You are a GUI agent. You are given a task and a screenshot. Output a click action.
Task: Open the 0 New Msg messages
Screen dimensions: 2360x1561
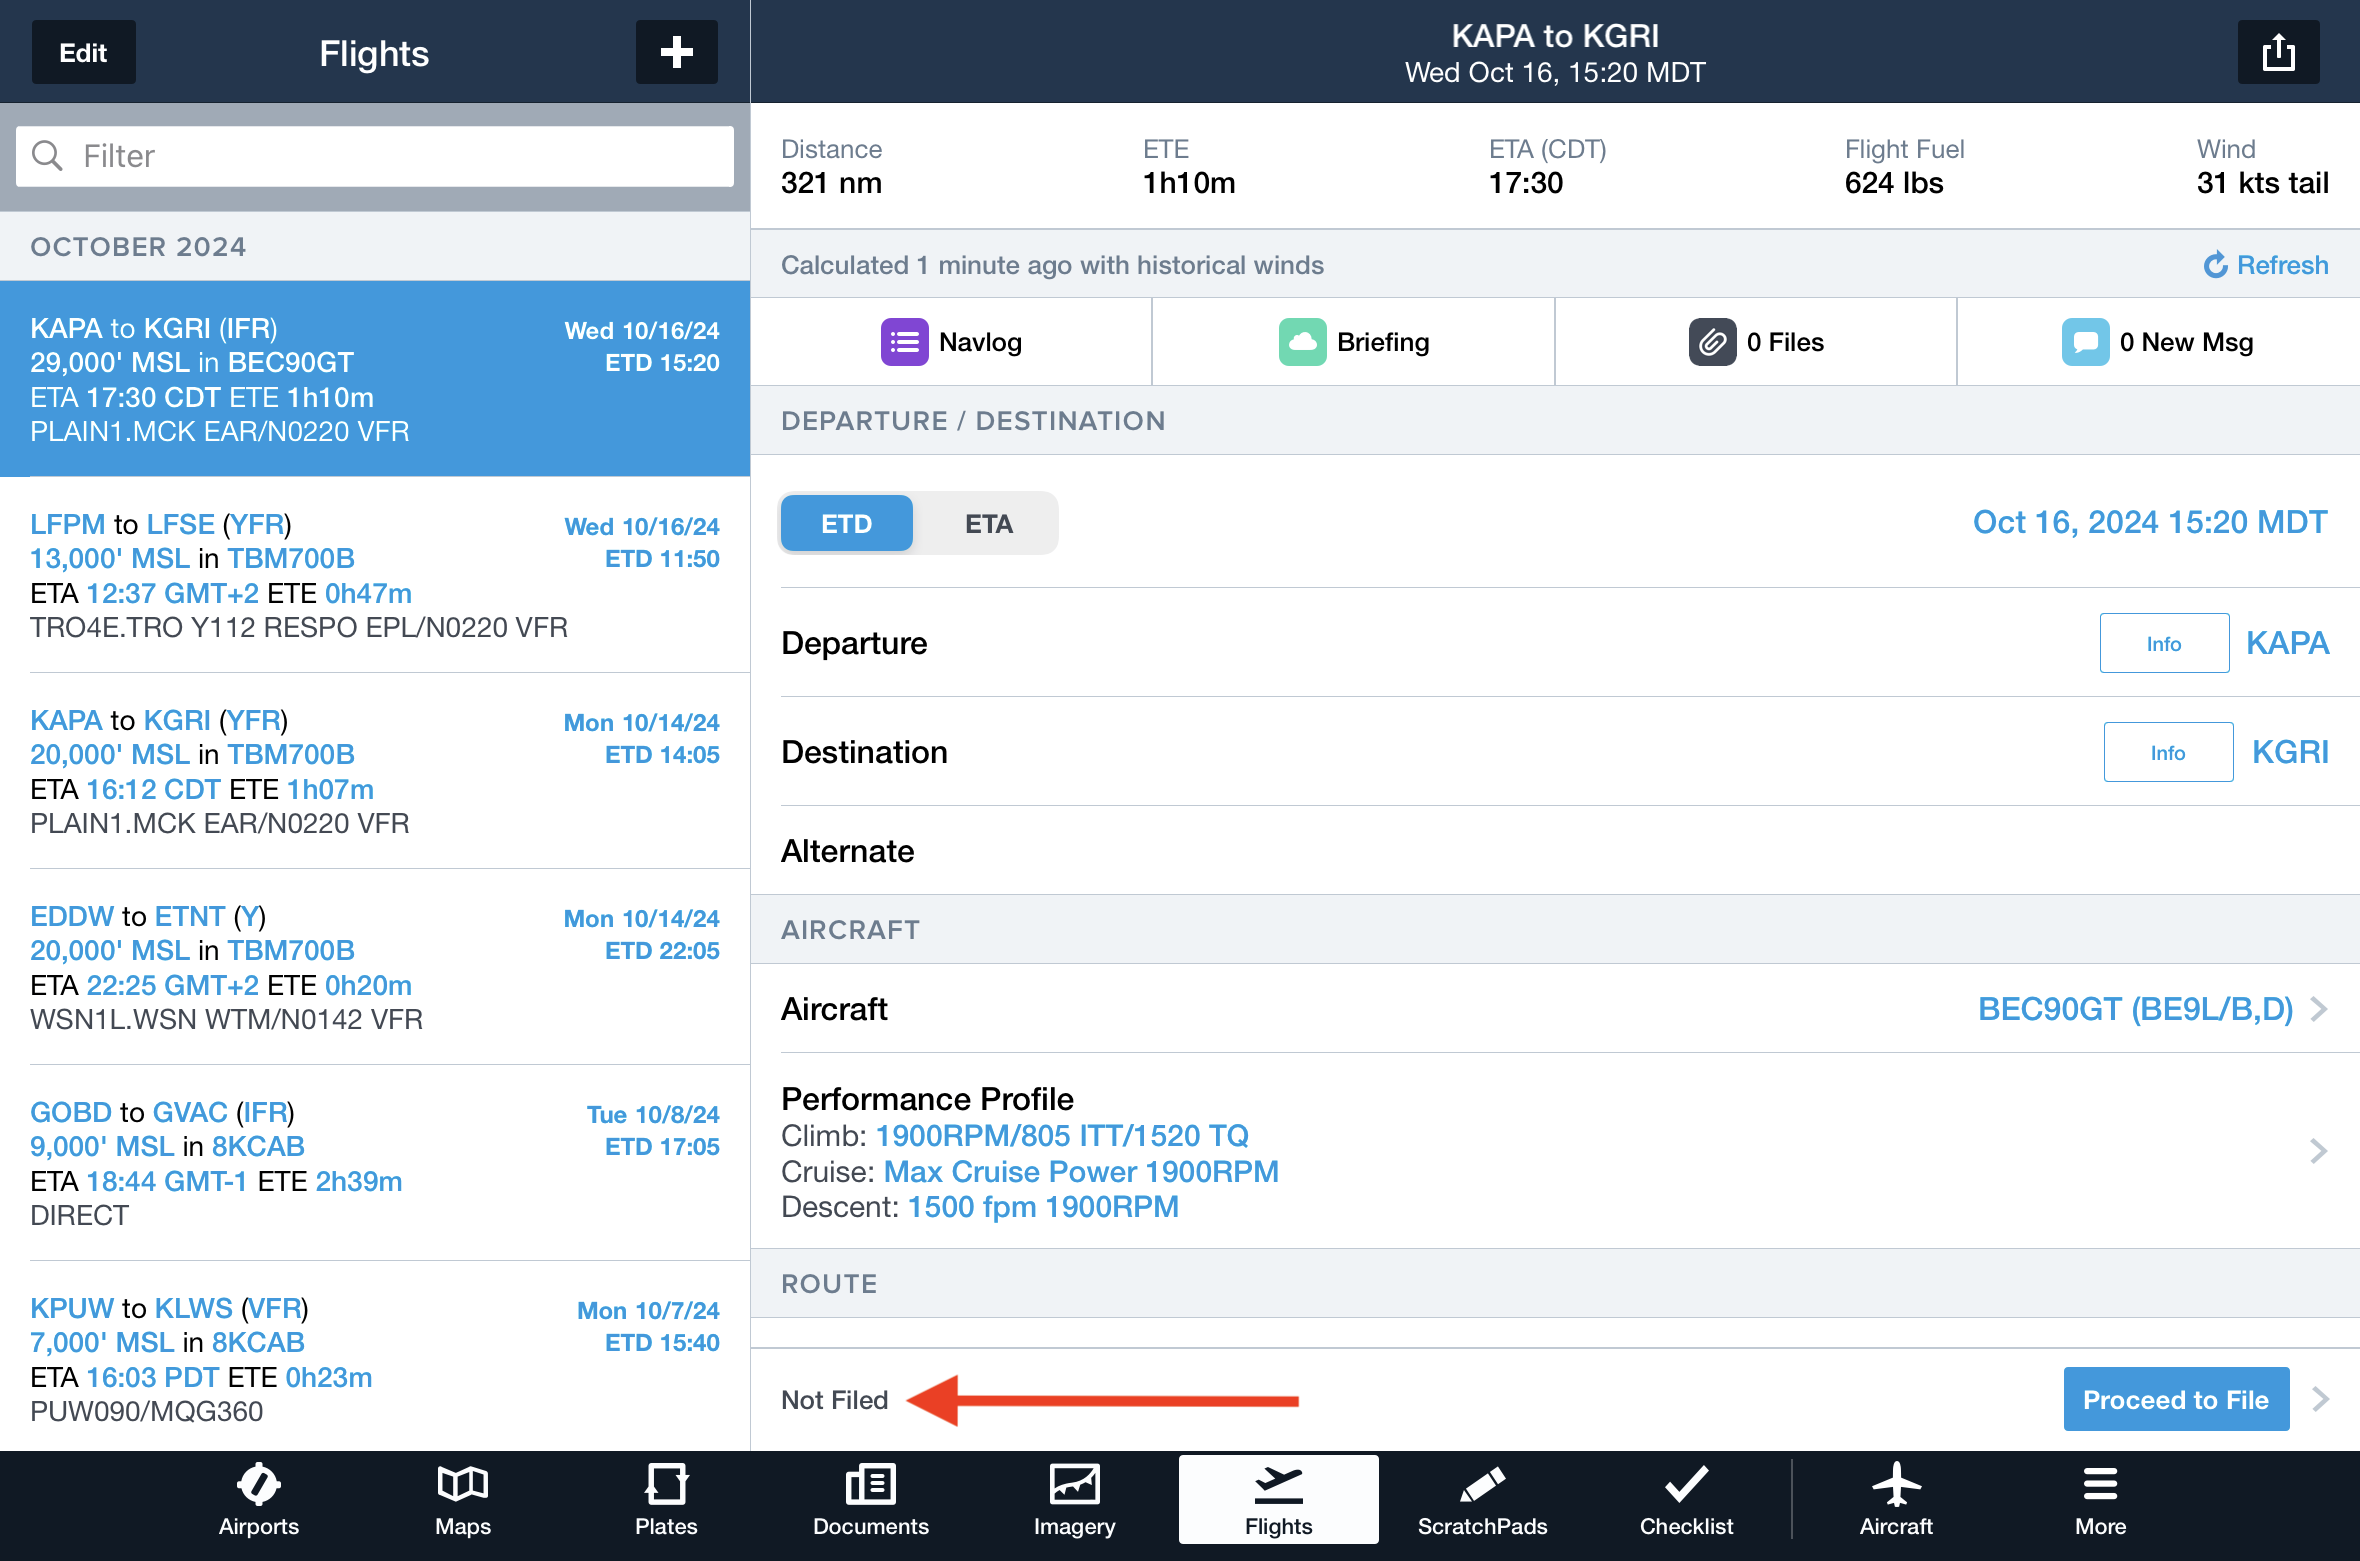(x=2158, y=342)
